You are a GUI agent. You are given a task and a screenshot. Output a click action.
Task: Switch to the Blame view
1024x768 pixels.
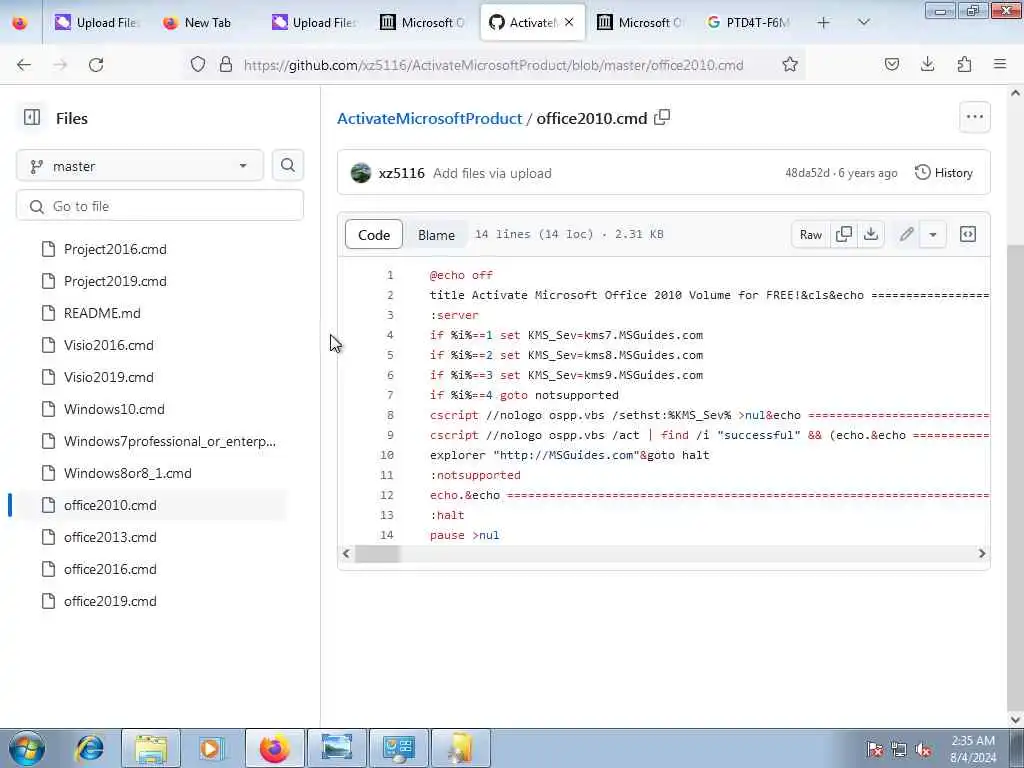(x=436, y=234)
